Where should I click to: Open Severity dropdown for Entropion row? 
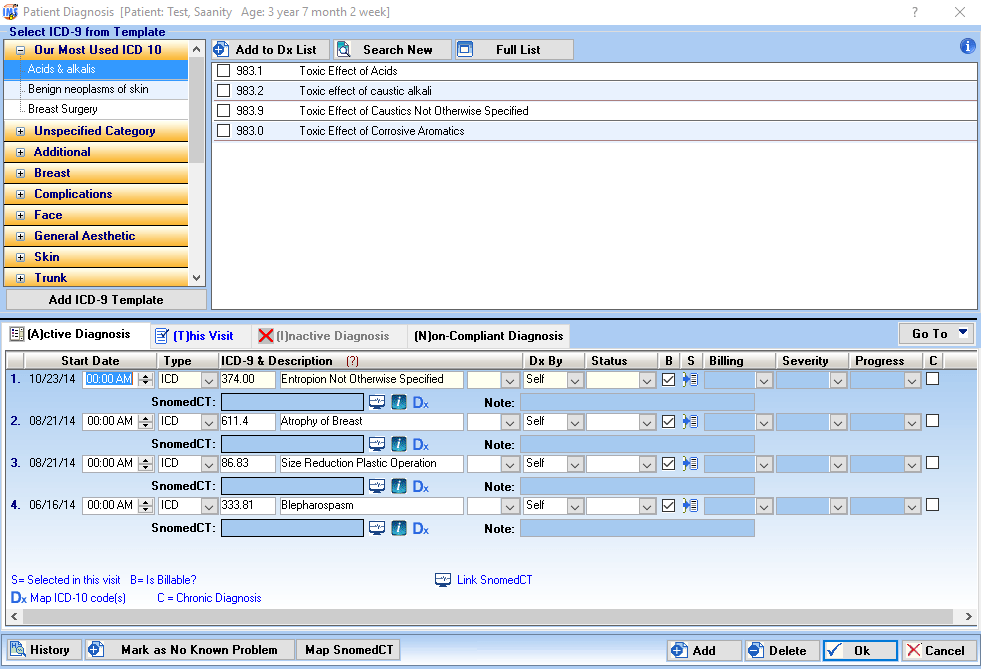(x=838, y=380)
